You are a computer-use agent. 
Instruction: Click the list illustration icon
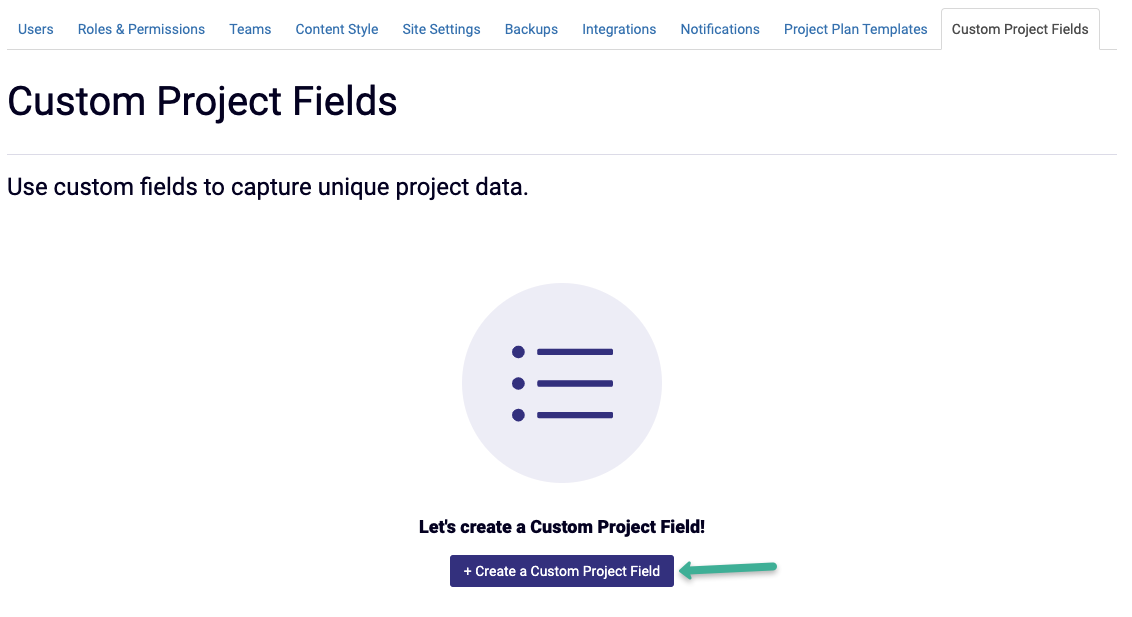pos(562,383)
